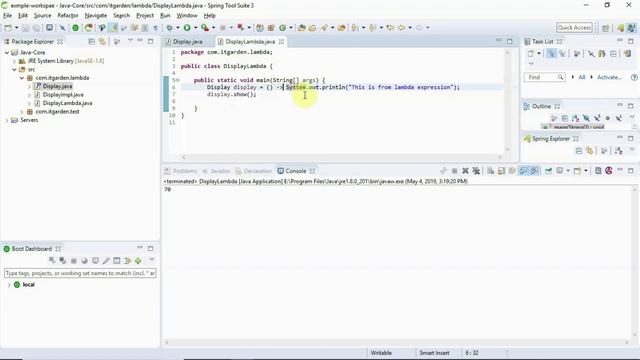Screen dimensions: 640x360
Task: Collapse All in Package Explorer
Action: [91, 42]
